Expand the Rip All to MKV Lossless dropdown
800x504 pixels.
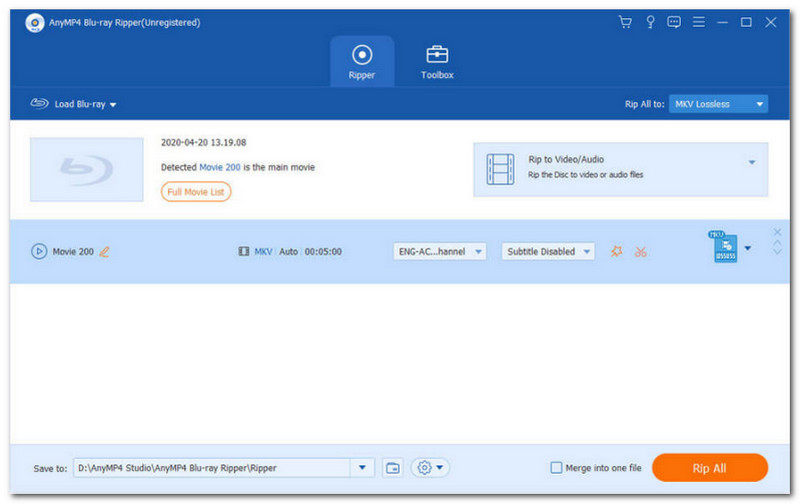coord(718,104)
